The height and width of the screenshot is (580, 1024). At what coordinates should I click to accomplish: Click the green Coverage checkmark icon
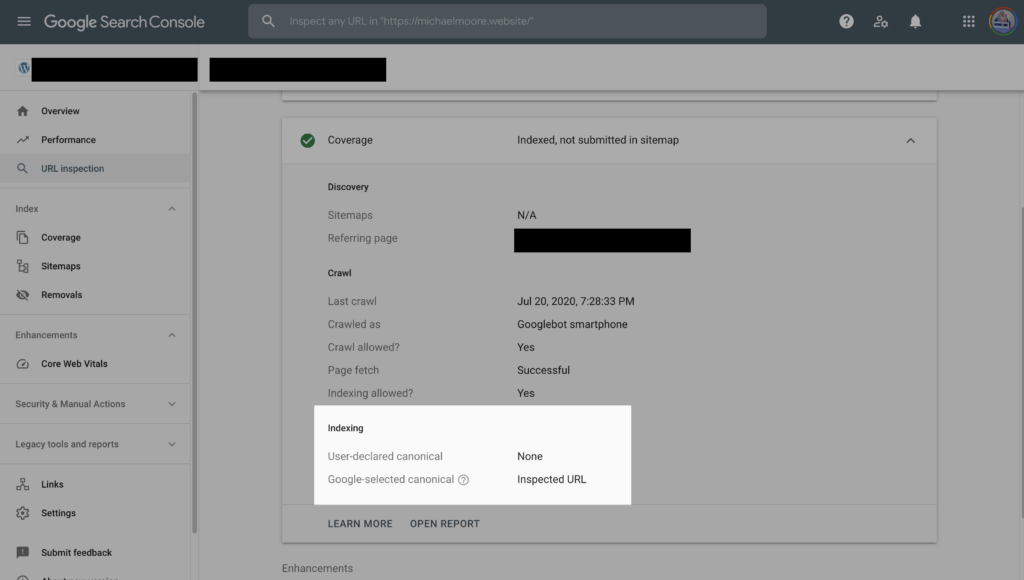click(x=308, y=140)
